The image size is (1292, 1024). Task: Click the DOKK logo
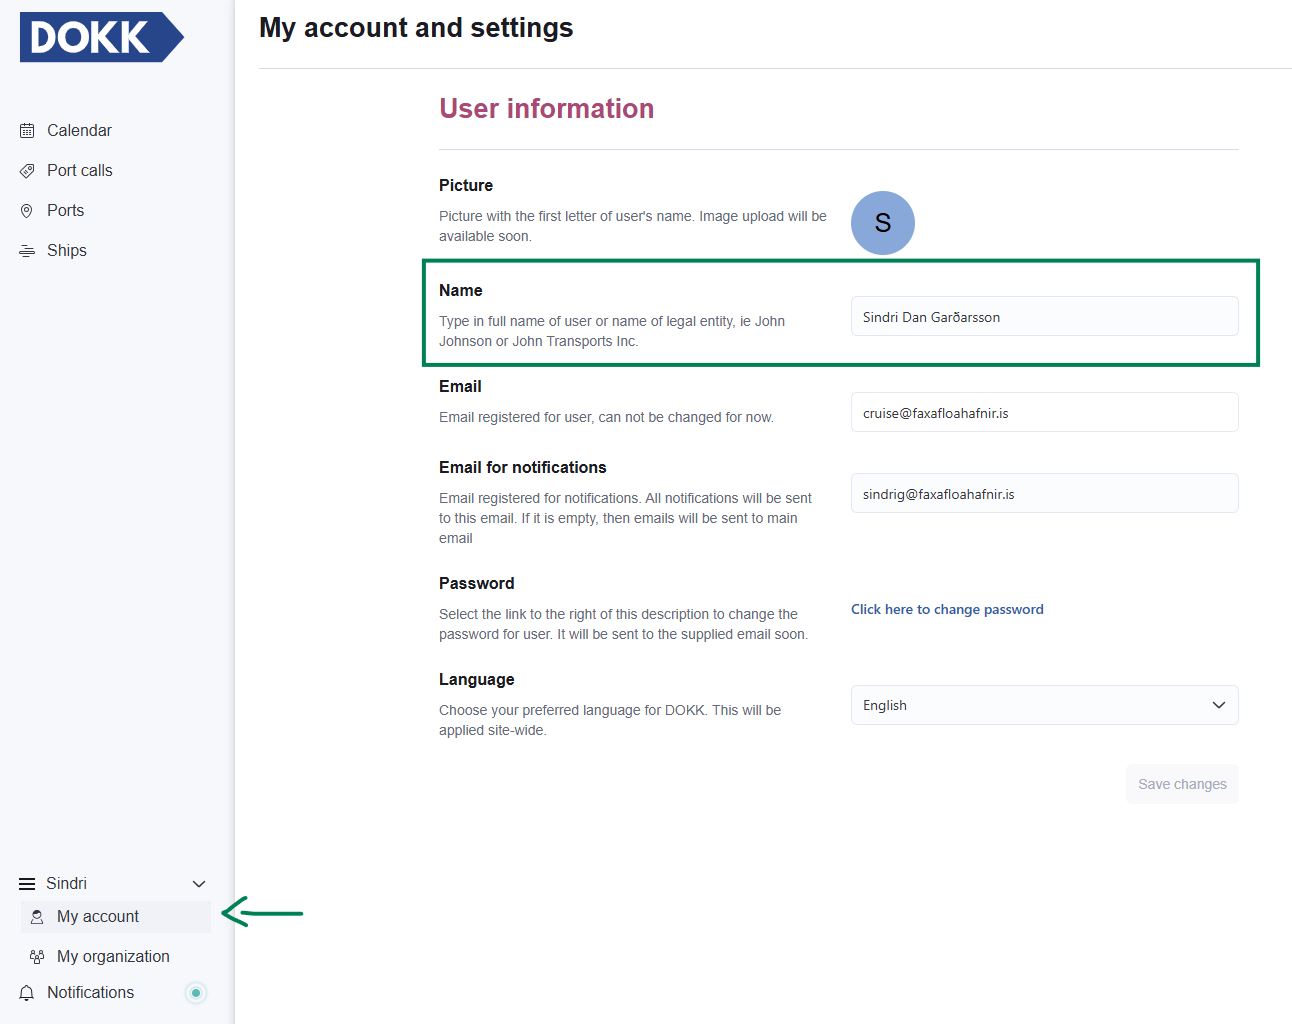101,38
